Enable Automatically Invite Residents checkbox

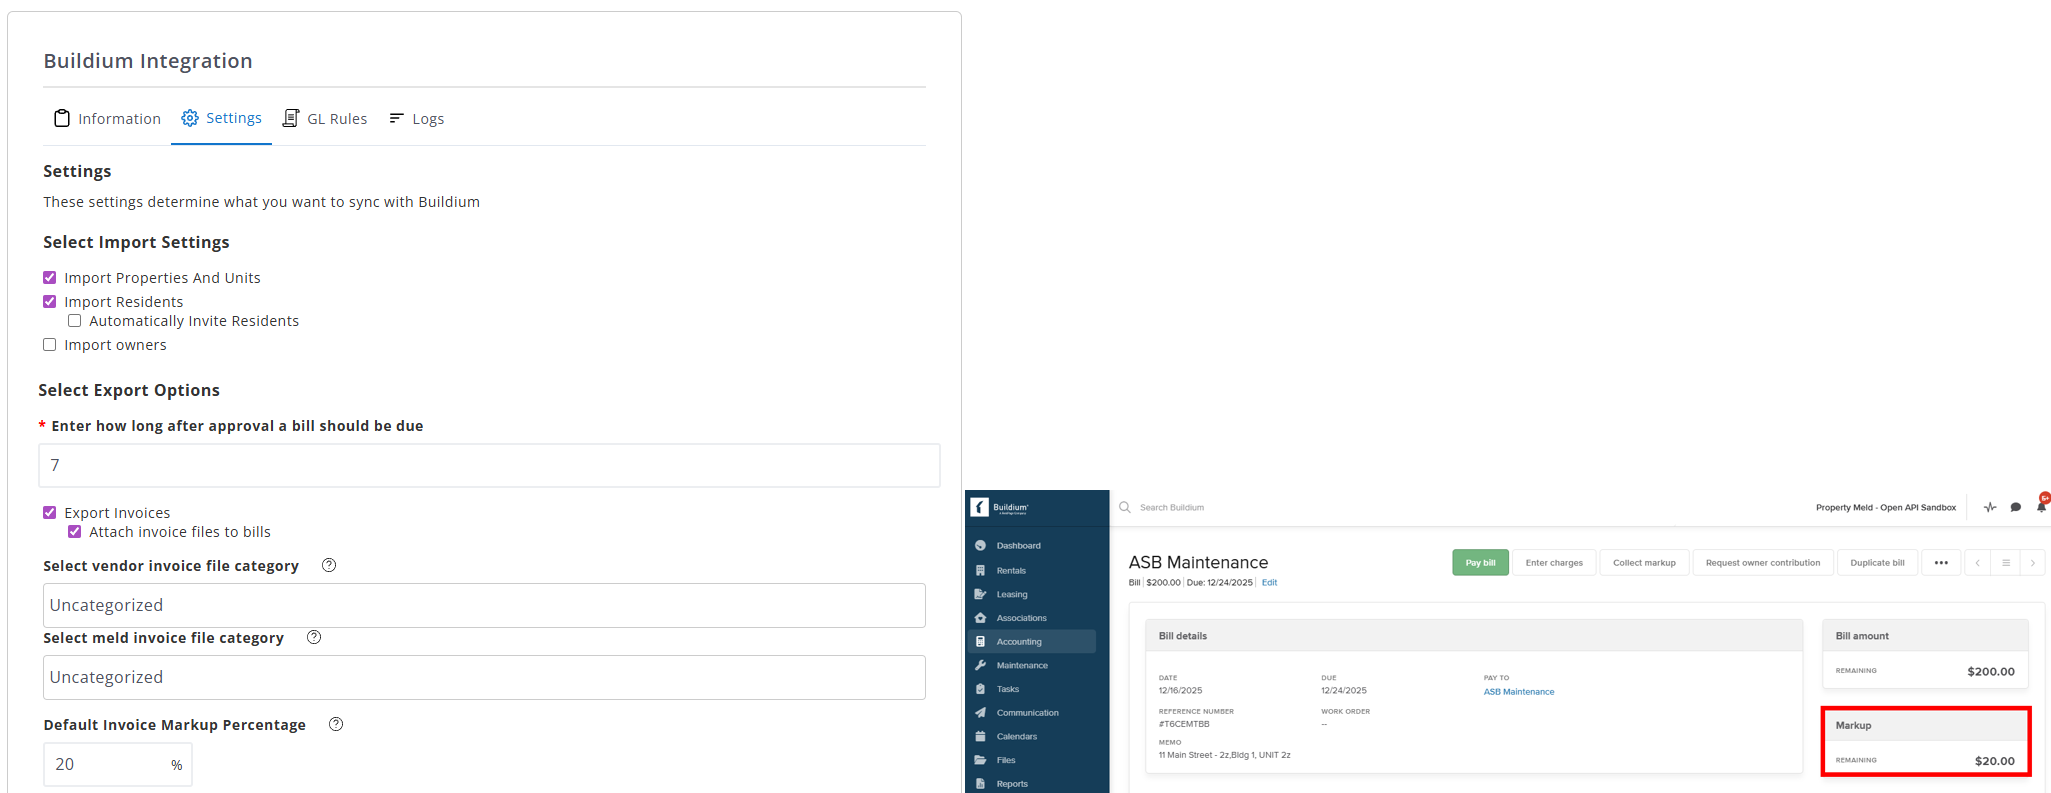(75, 321)
